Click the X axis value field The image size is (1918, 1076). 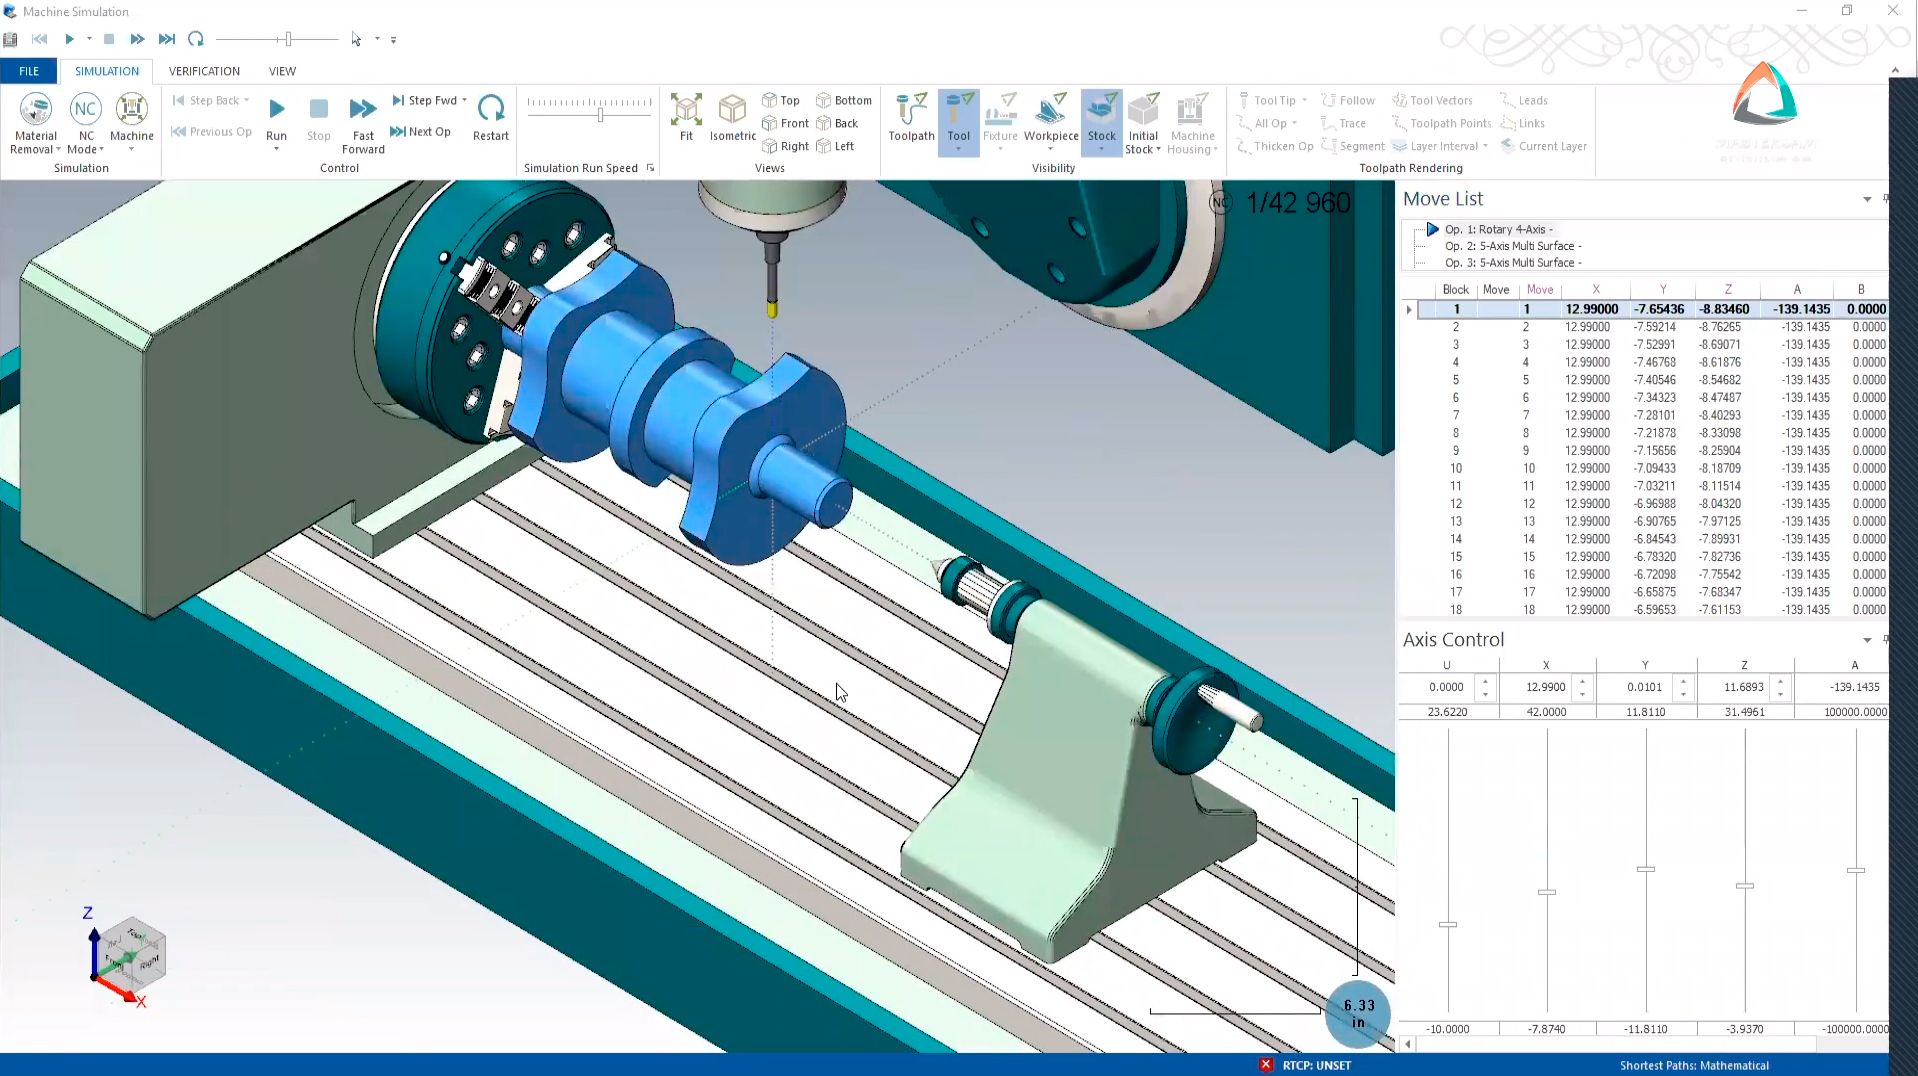pos(1543,687)
